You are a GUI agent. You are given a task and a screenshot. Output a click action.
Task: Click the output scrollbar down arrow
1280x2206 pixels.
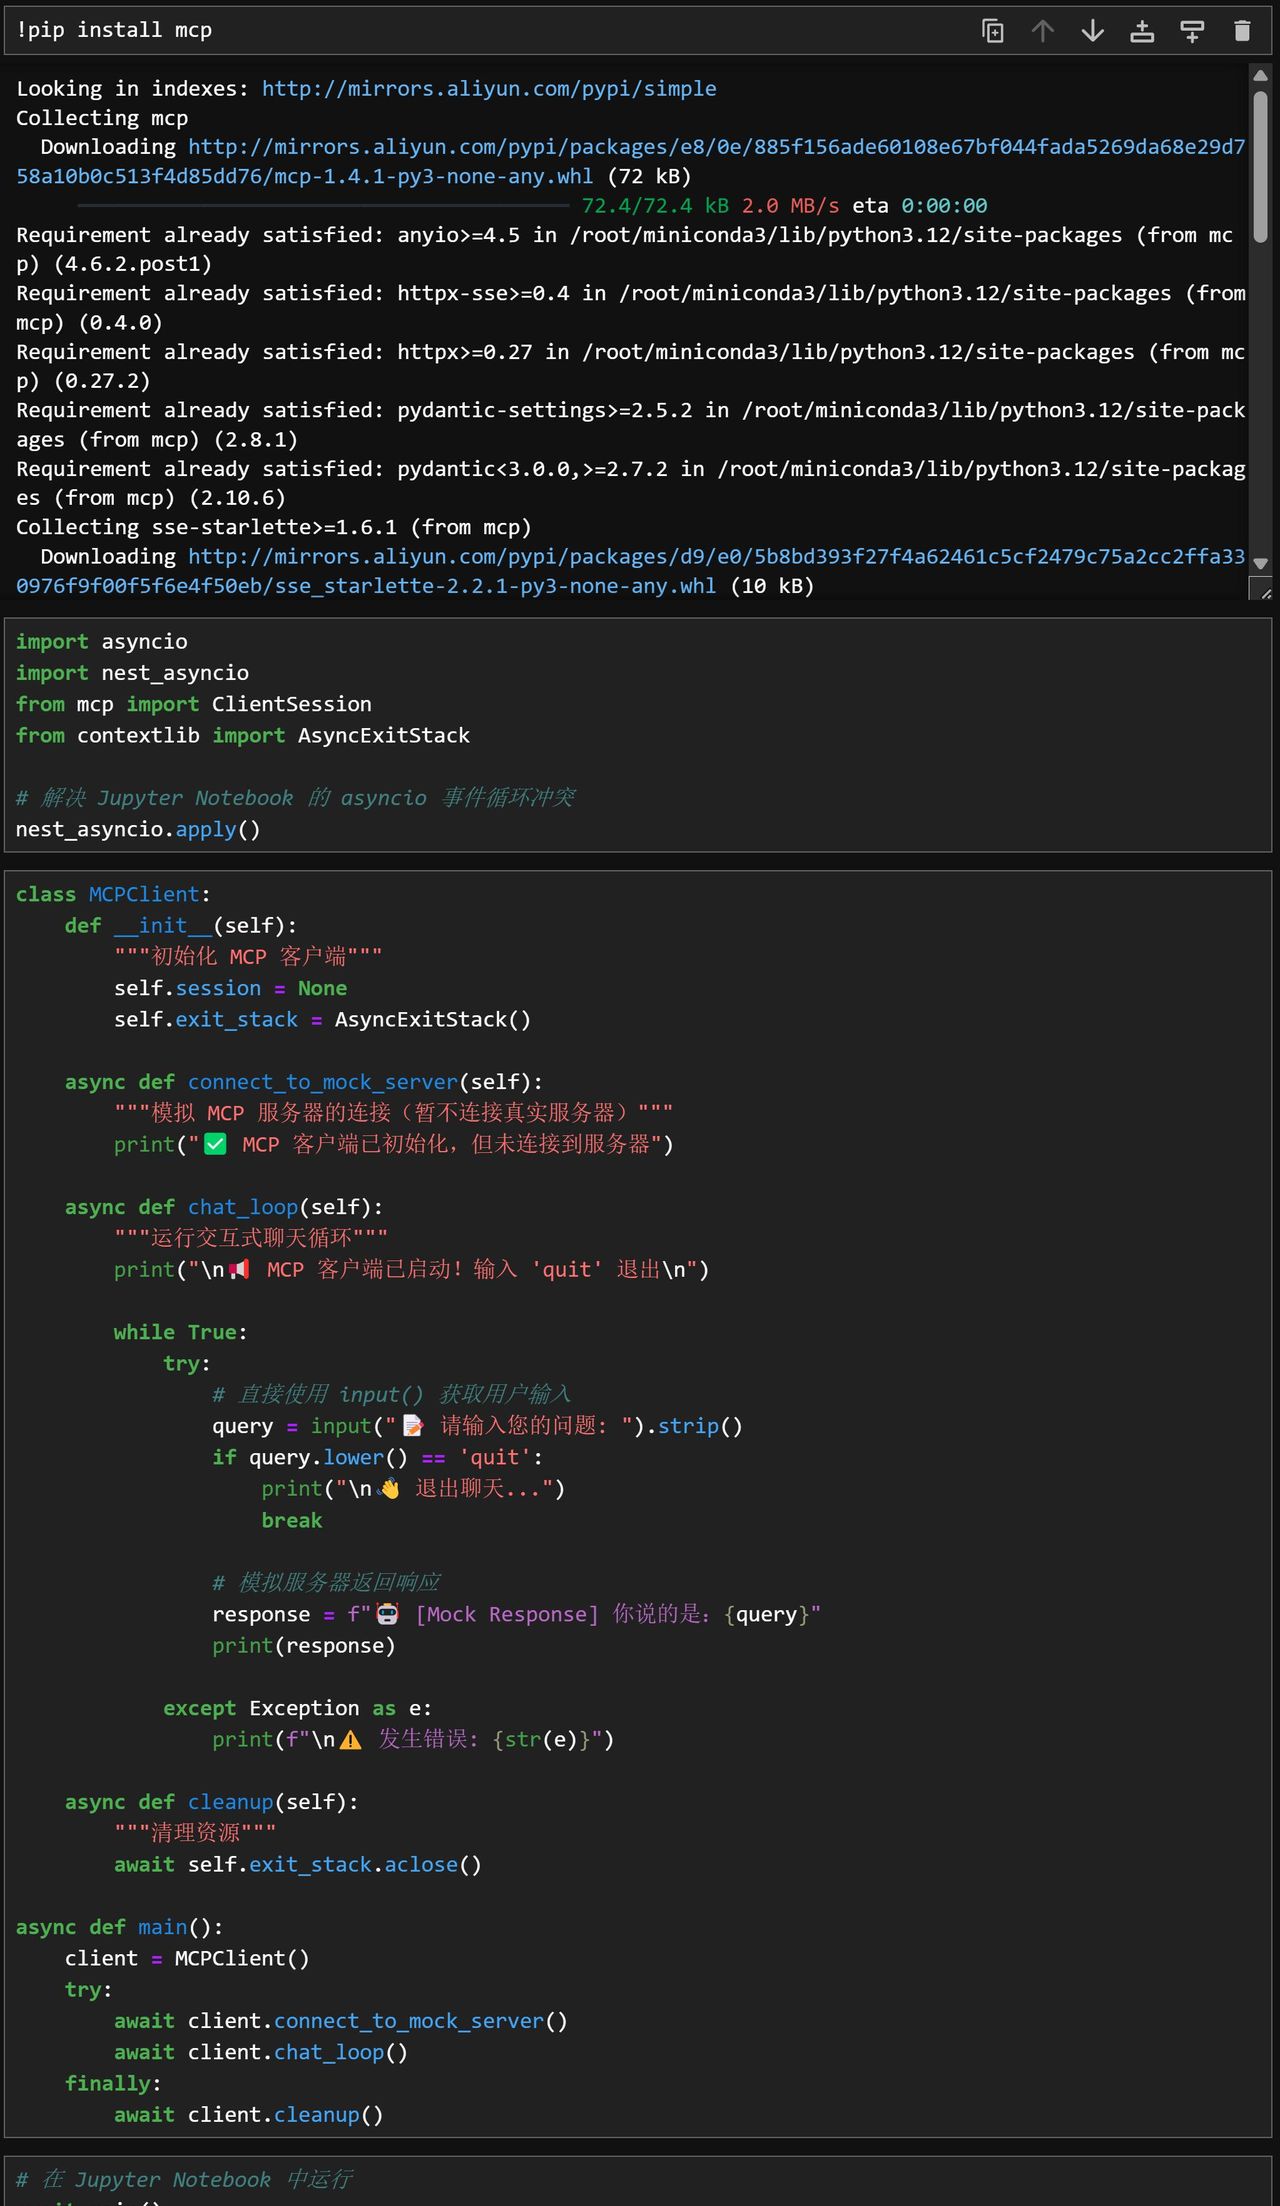tap(1260, 563)
